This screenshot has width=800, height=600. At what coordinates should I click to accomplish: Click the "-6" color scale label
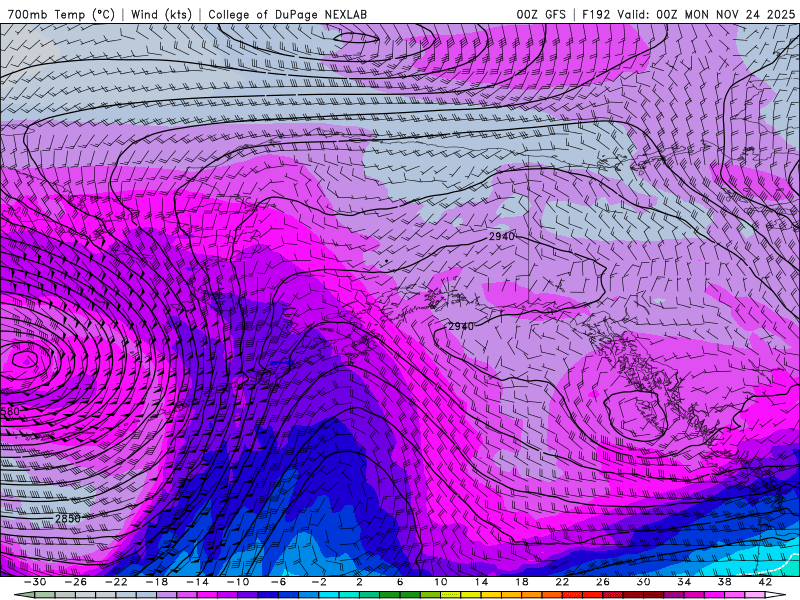[278, 582]
